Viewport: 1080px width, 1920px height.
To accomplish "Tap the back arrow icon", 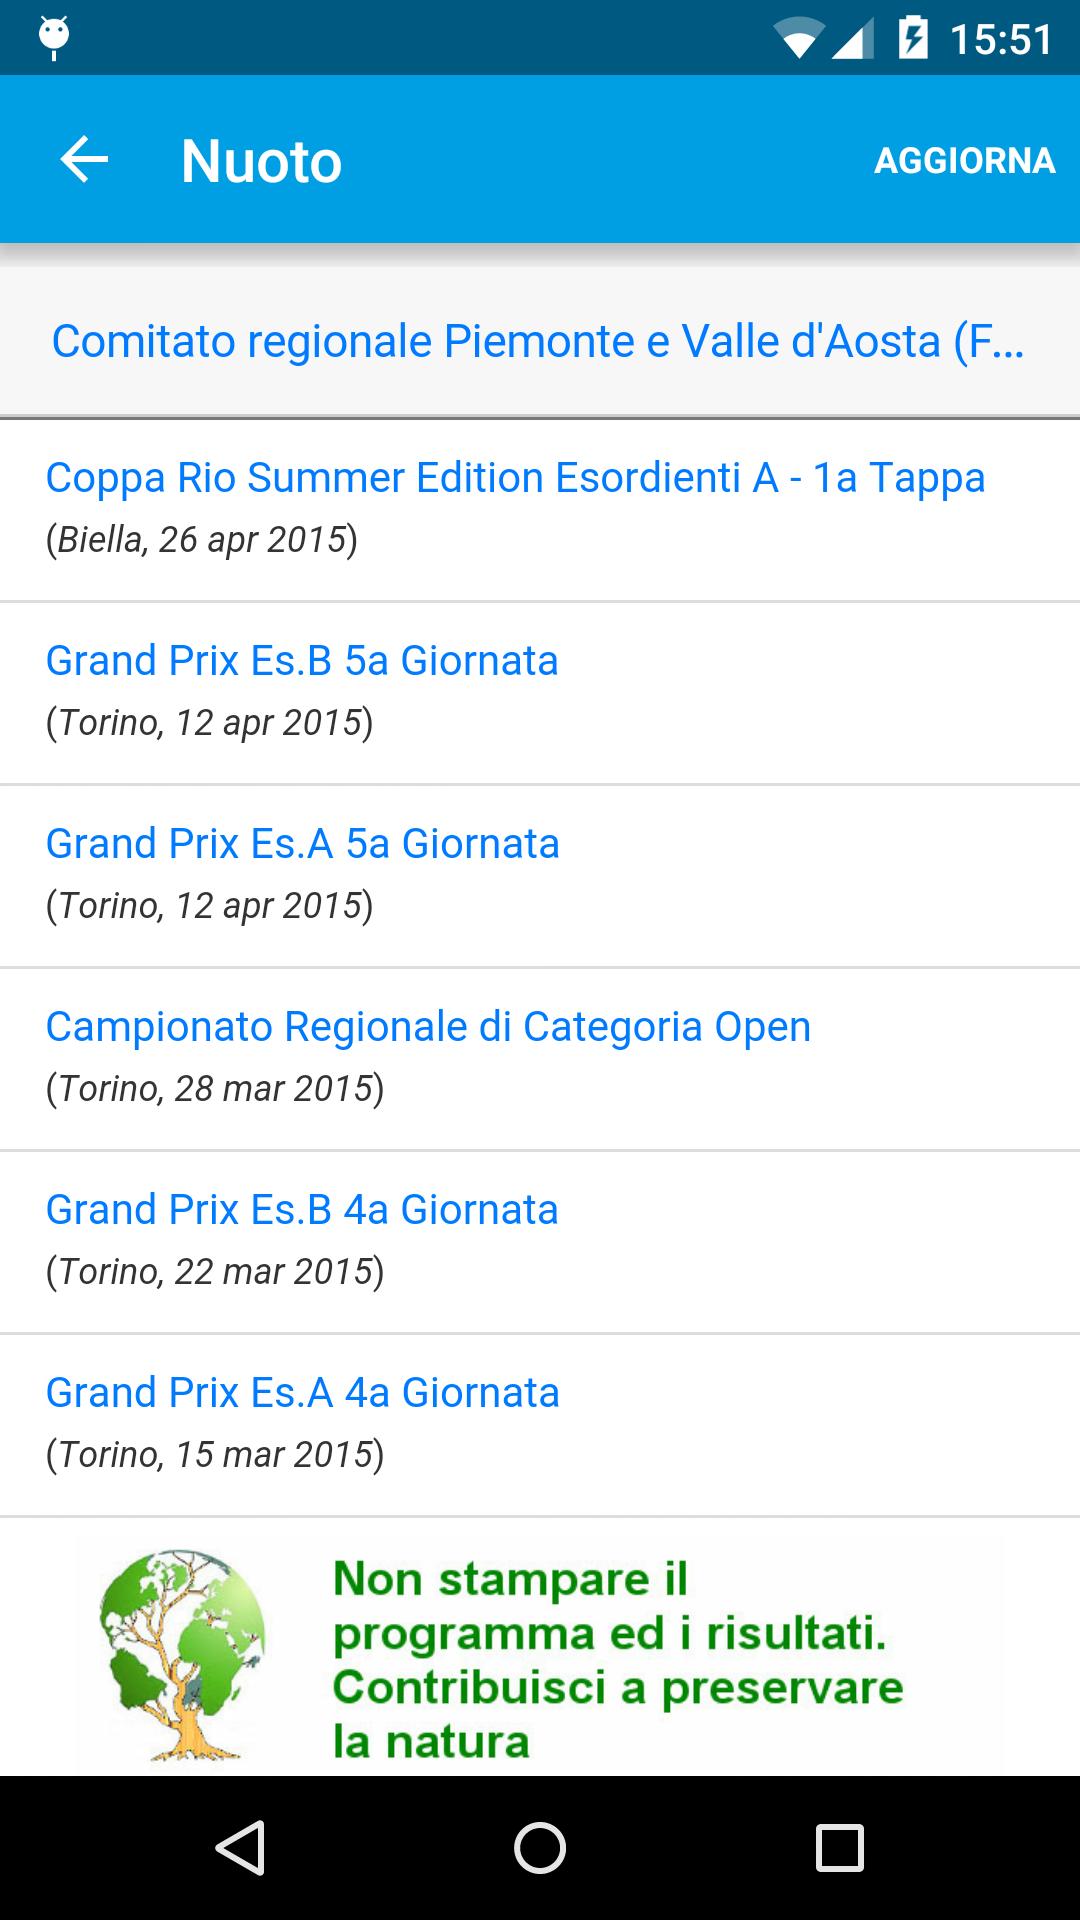I will tap(84, 160).
